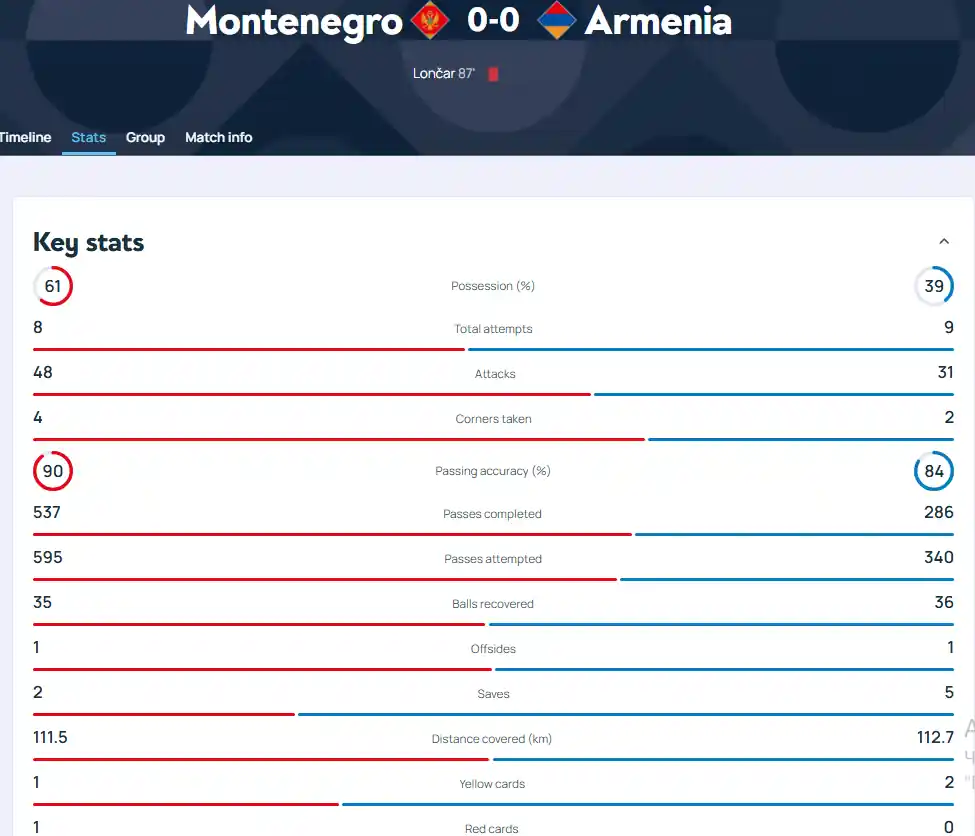Click the Key stats heading

coord(88,243)
